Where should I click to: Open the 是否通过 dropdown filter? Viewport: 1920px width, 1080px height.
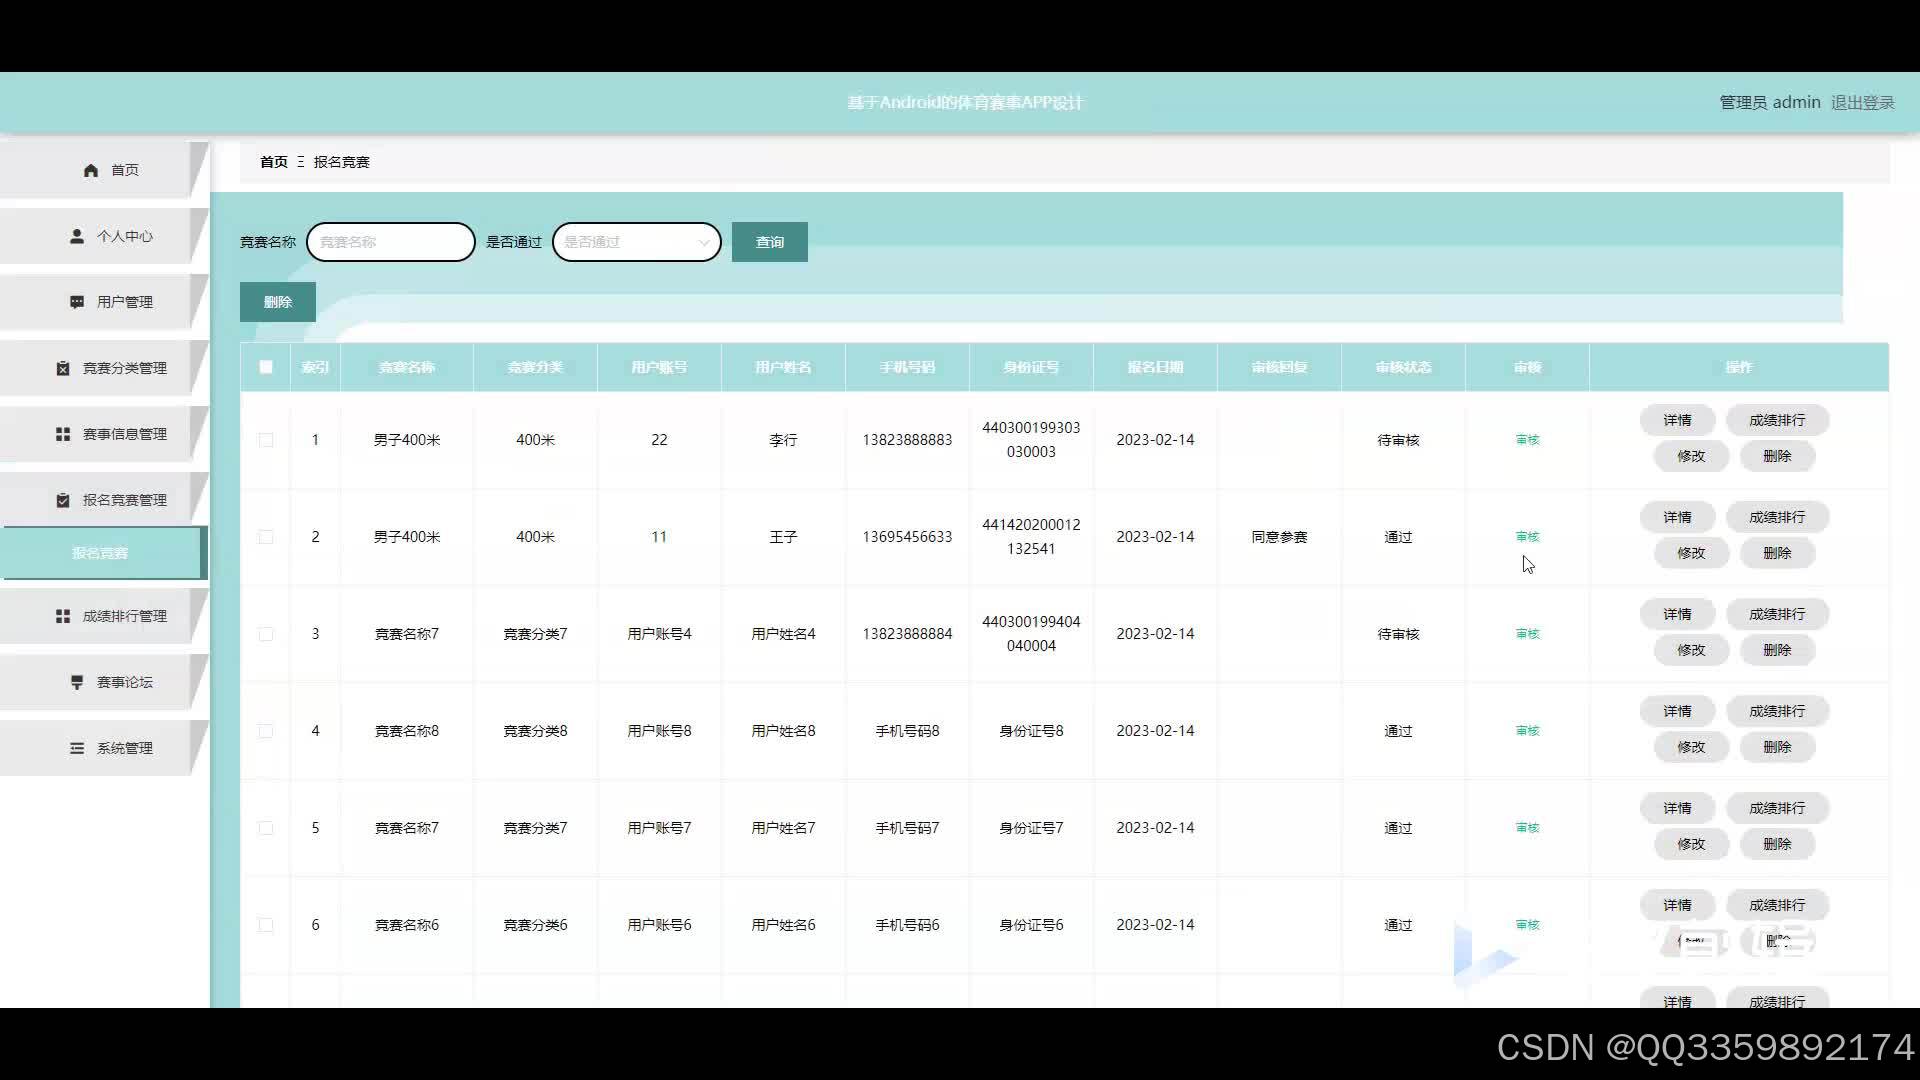point(637,242)
